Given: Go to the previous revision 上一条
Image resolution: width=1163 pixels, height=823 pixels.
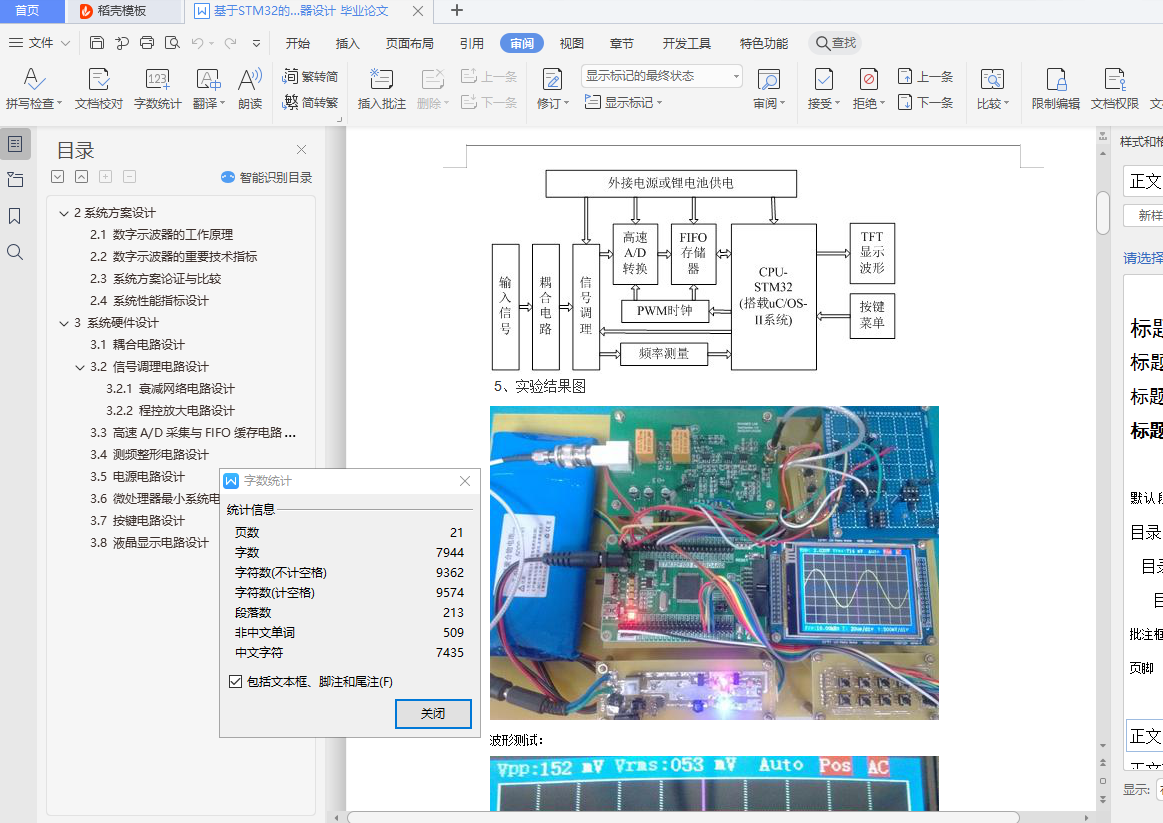Looking at the screenshot, I should [x=925, y=76].
